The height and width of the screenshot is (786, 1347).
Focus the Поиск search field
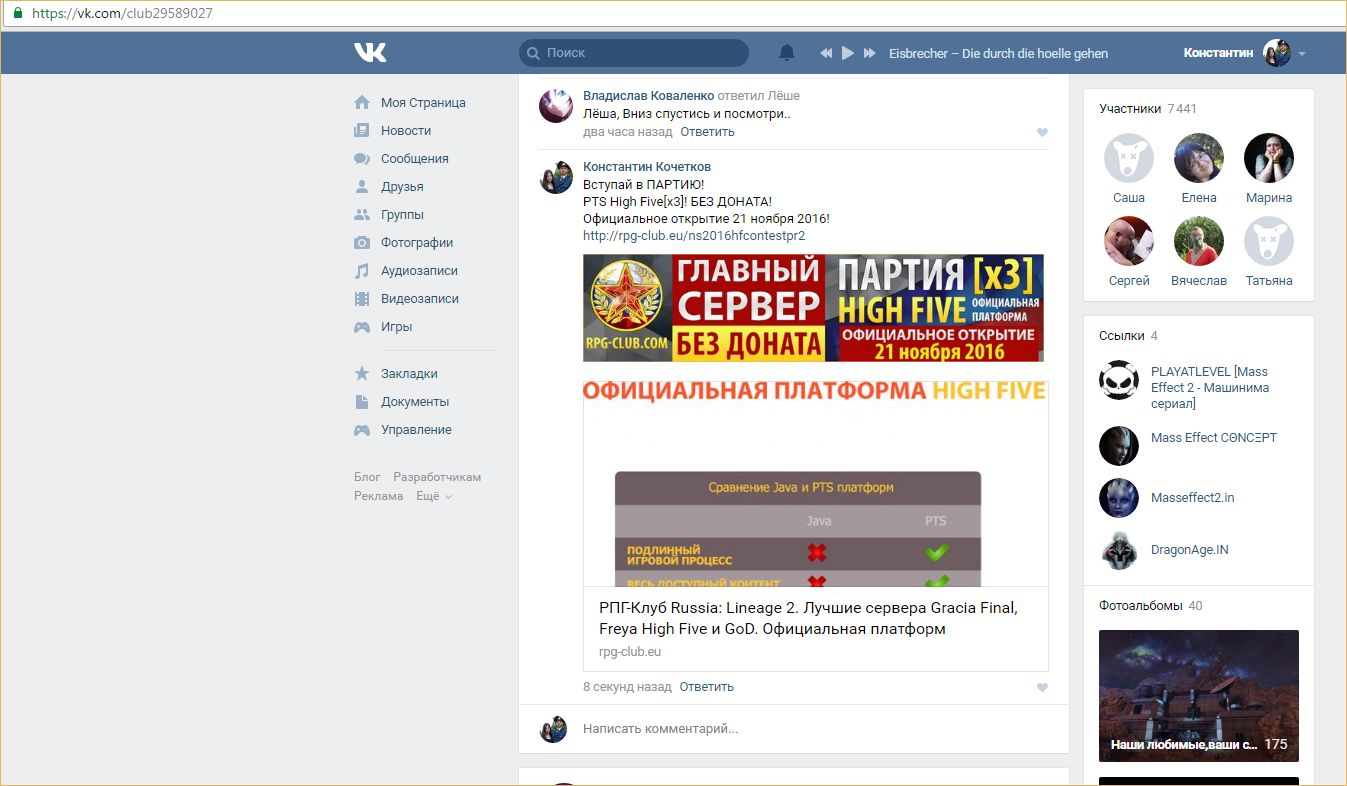coord(634,53)
